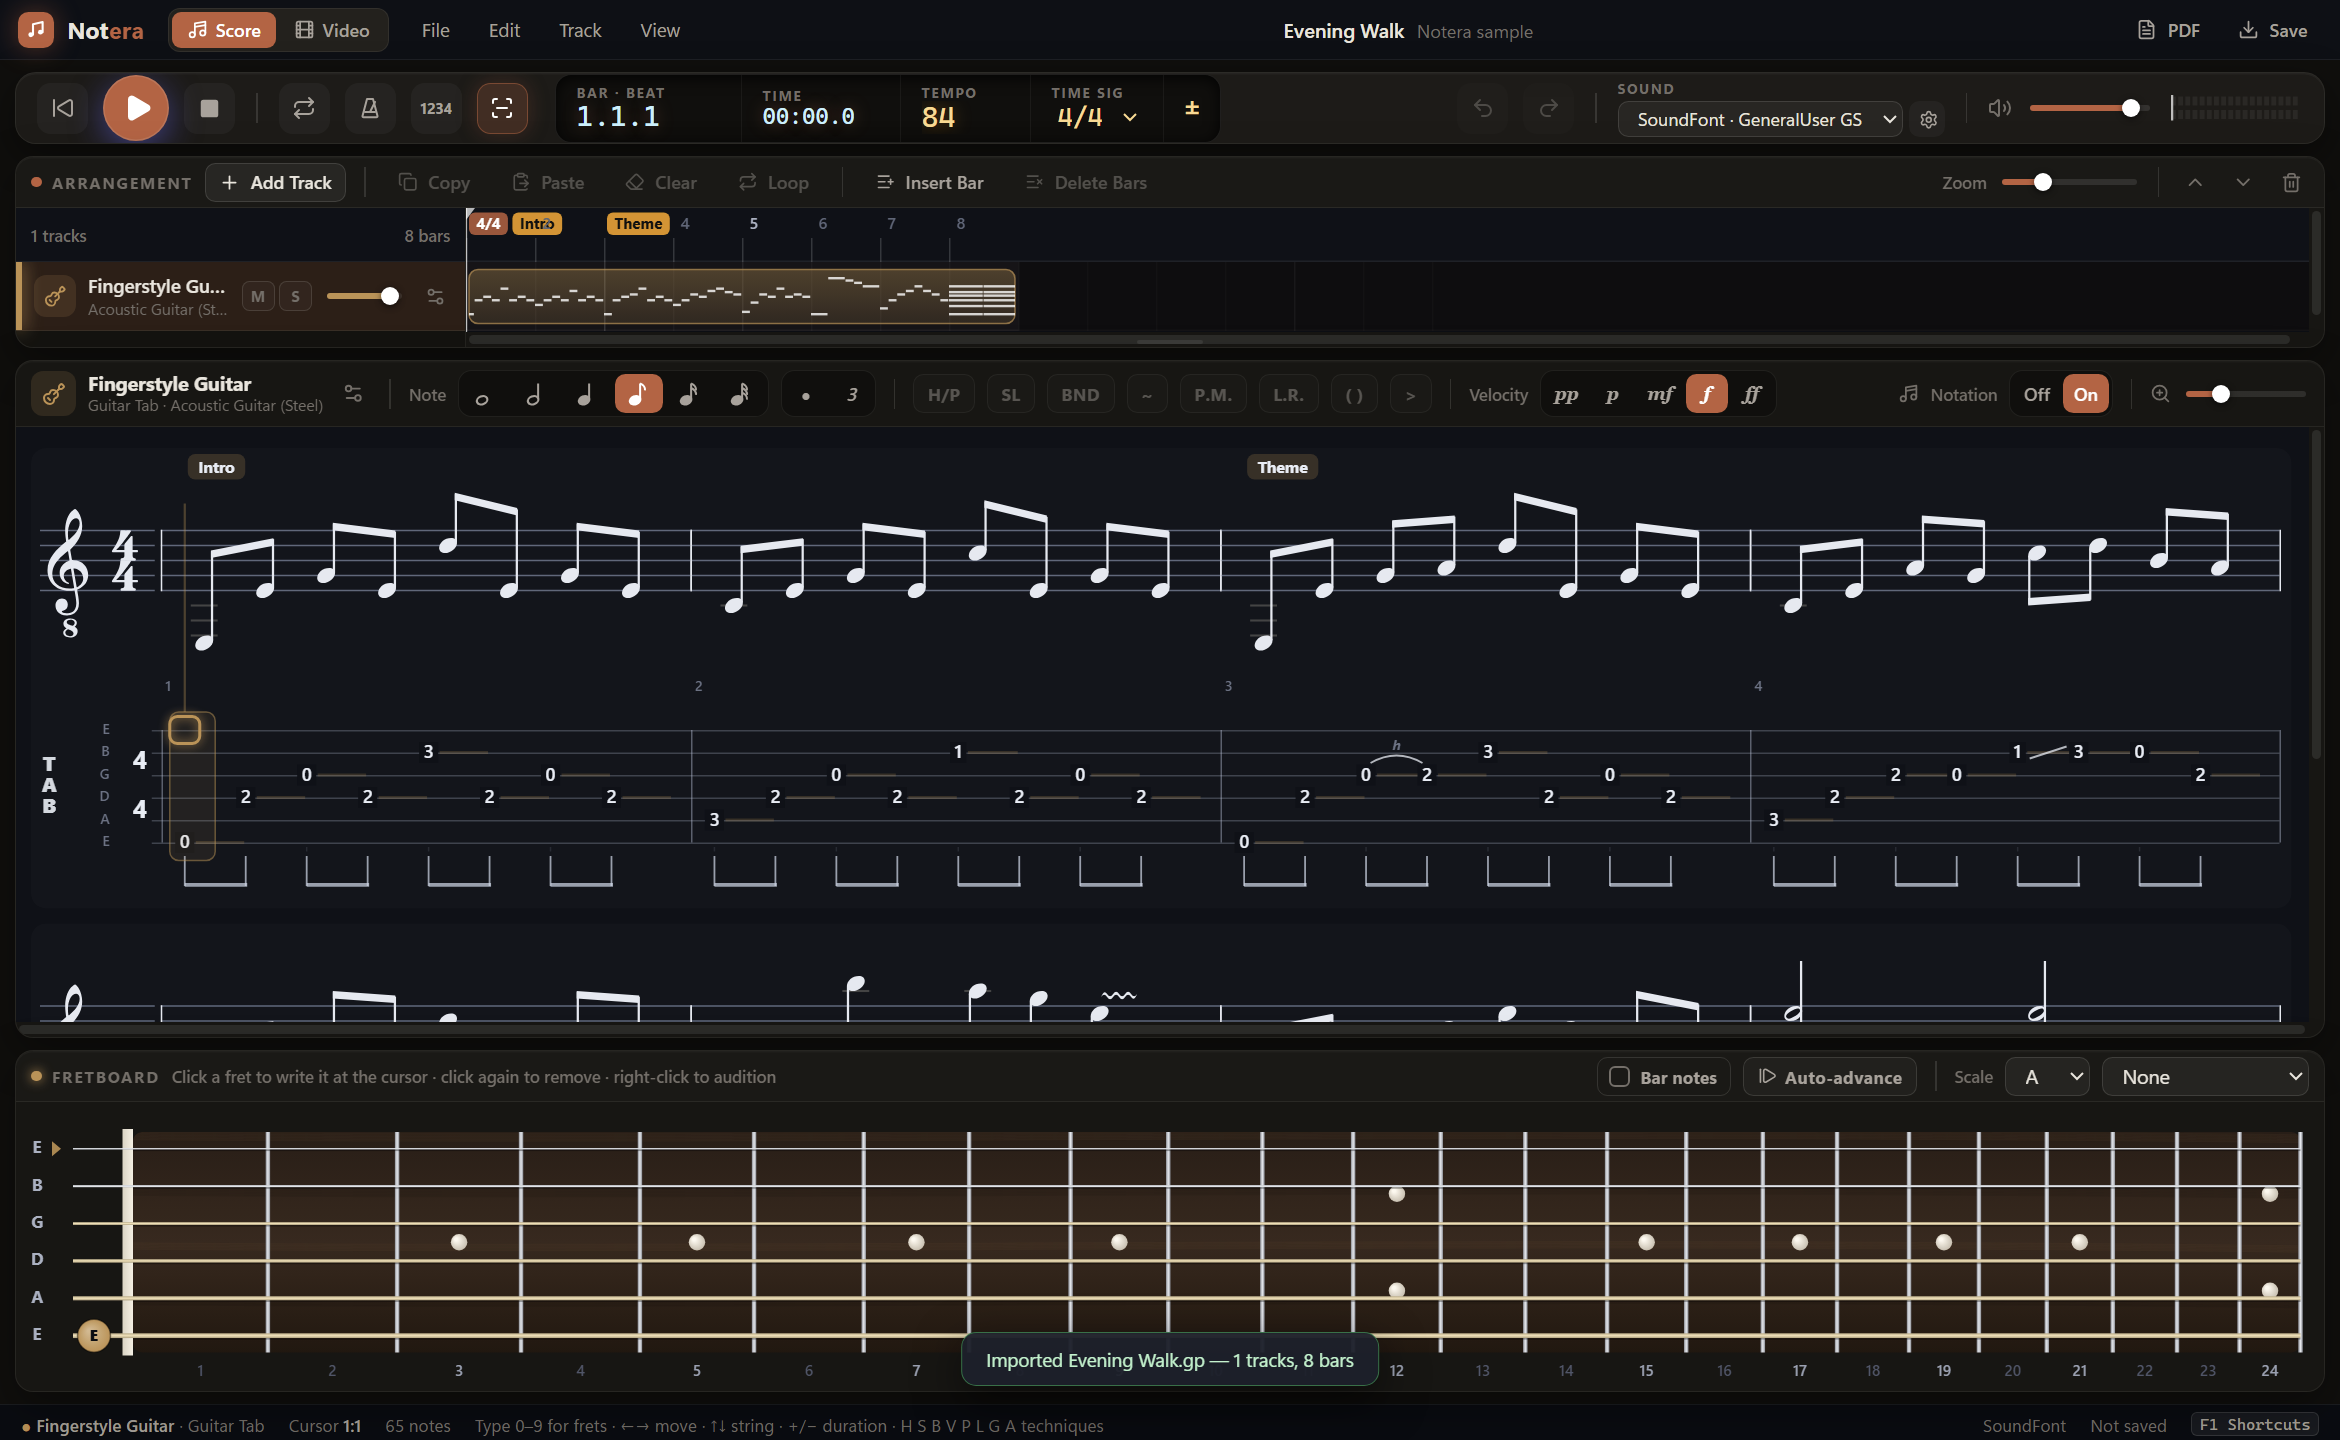Apply hammer-on/pull-off H/P technique
This screenshot has height=1440, width=2340.
tap(943, 394)
